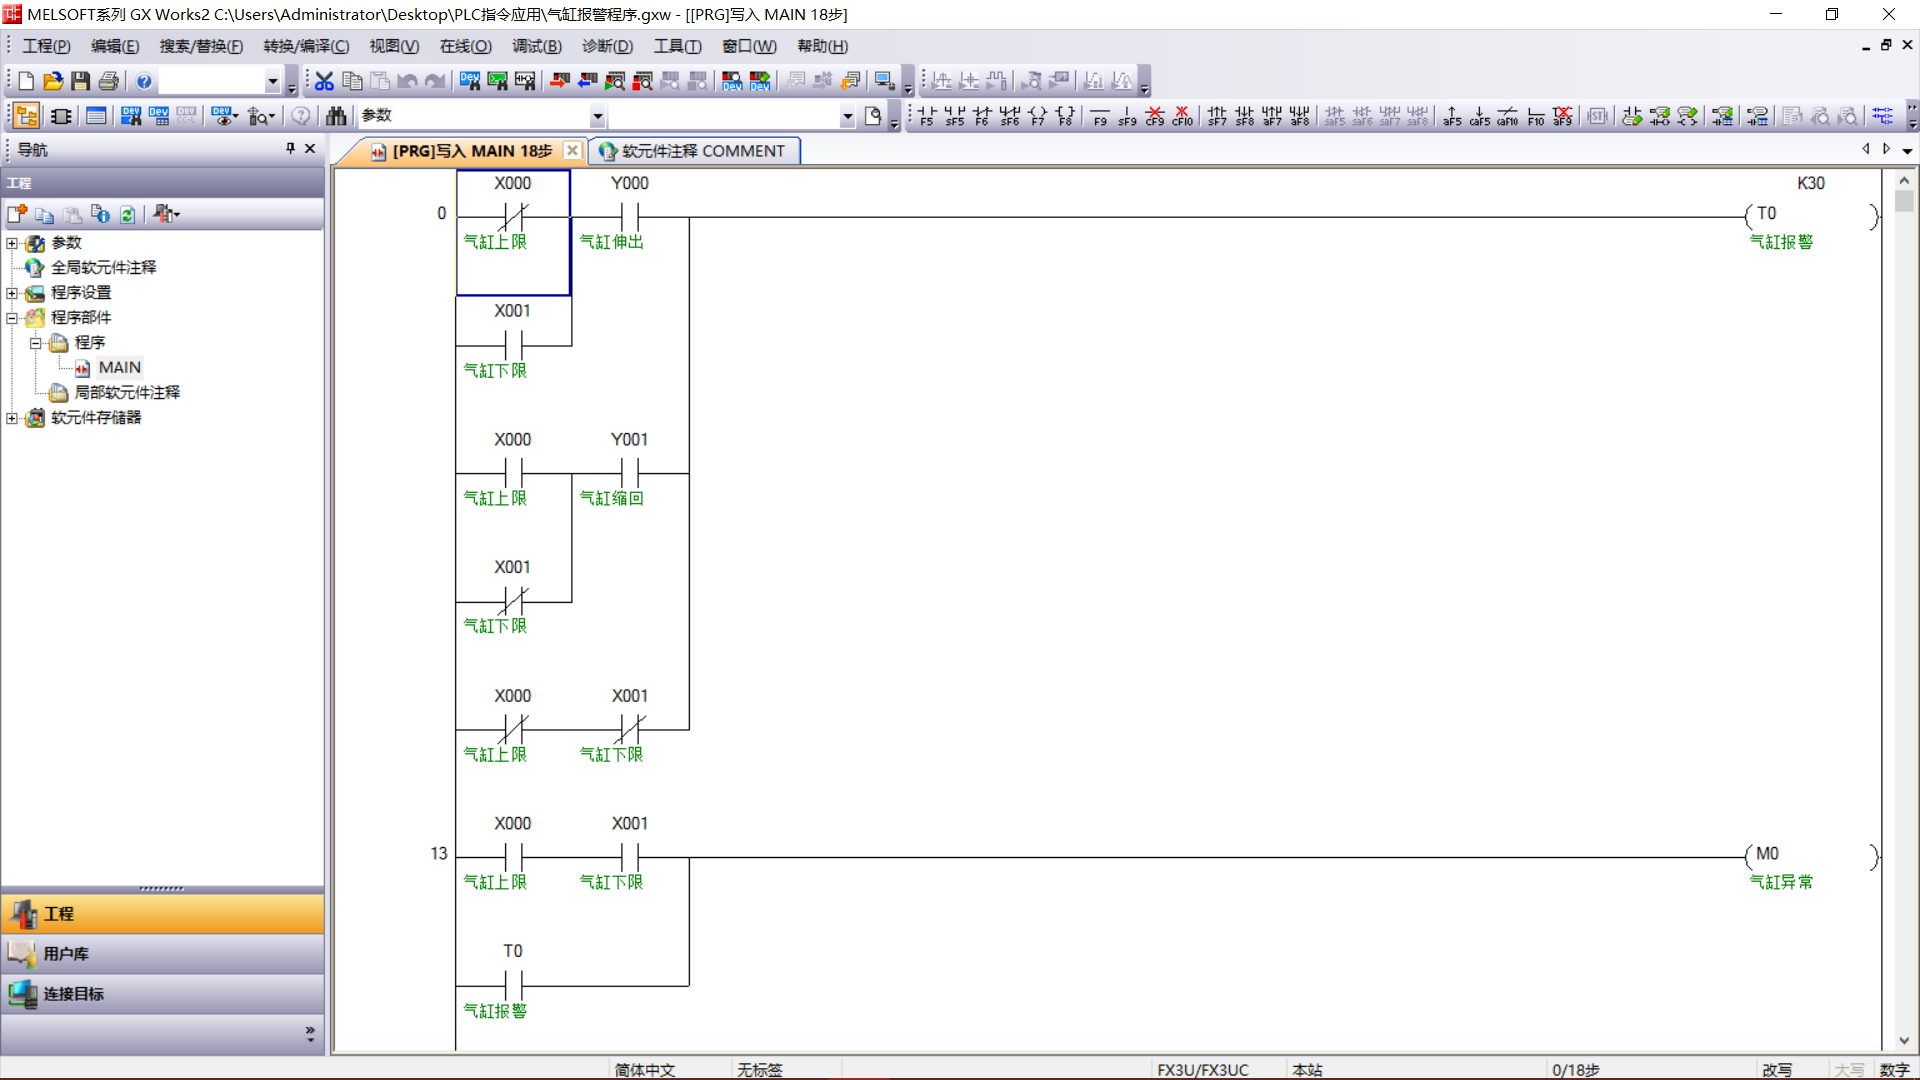Viewport: 1920px width, 1080px height.
Task: Collapse the 程序部件 tree node
Action: [x=12, y=318]
